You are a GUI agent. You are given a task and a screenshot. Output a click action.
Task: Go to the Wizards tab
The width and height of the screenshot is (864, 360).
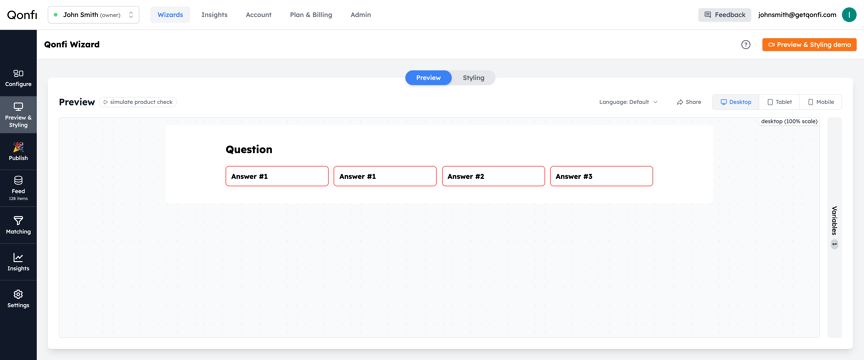click(170, 15)
